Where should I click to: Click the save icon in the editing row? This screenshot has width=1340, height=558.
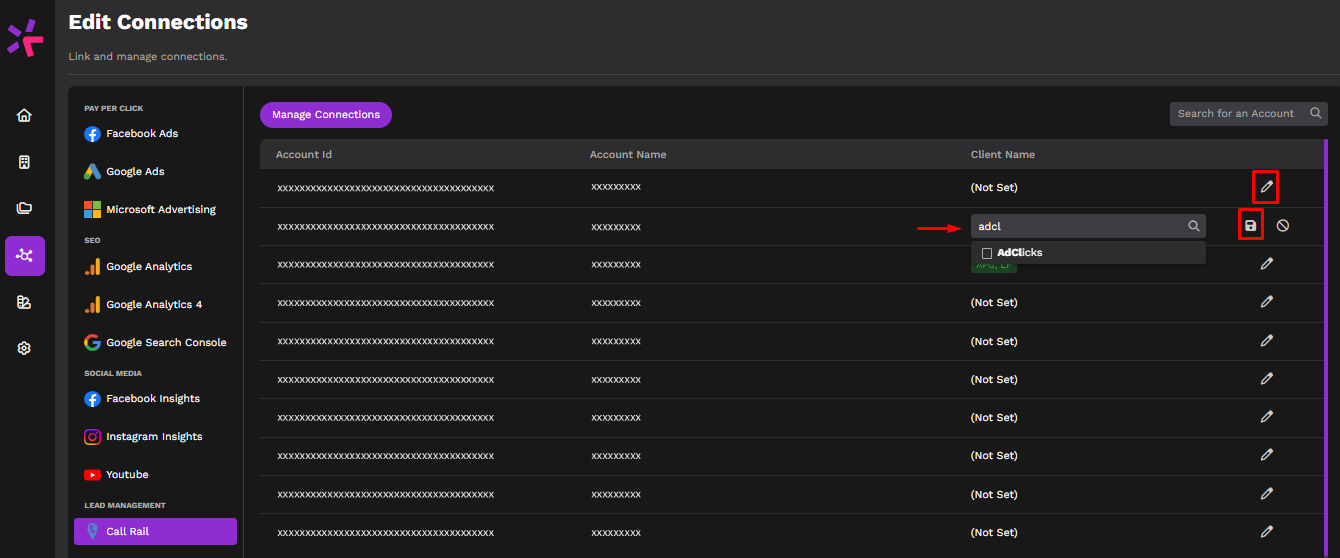[1250, 226]
